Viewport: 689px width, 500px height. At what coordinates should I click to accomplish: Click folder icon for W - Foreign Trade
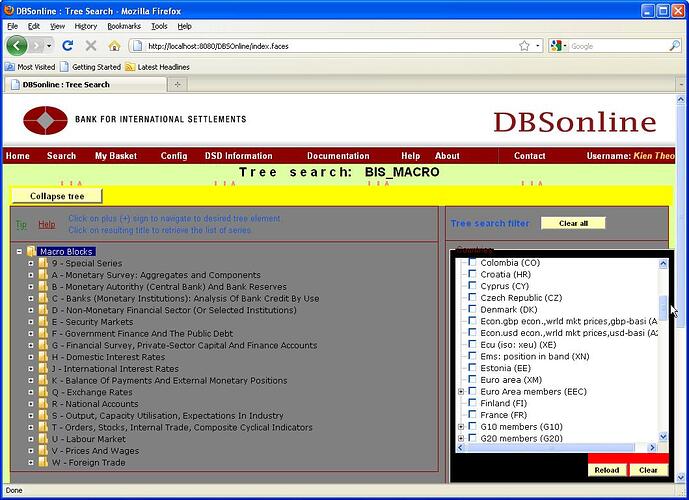43,462
